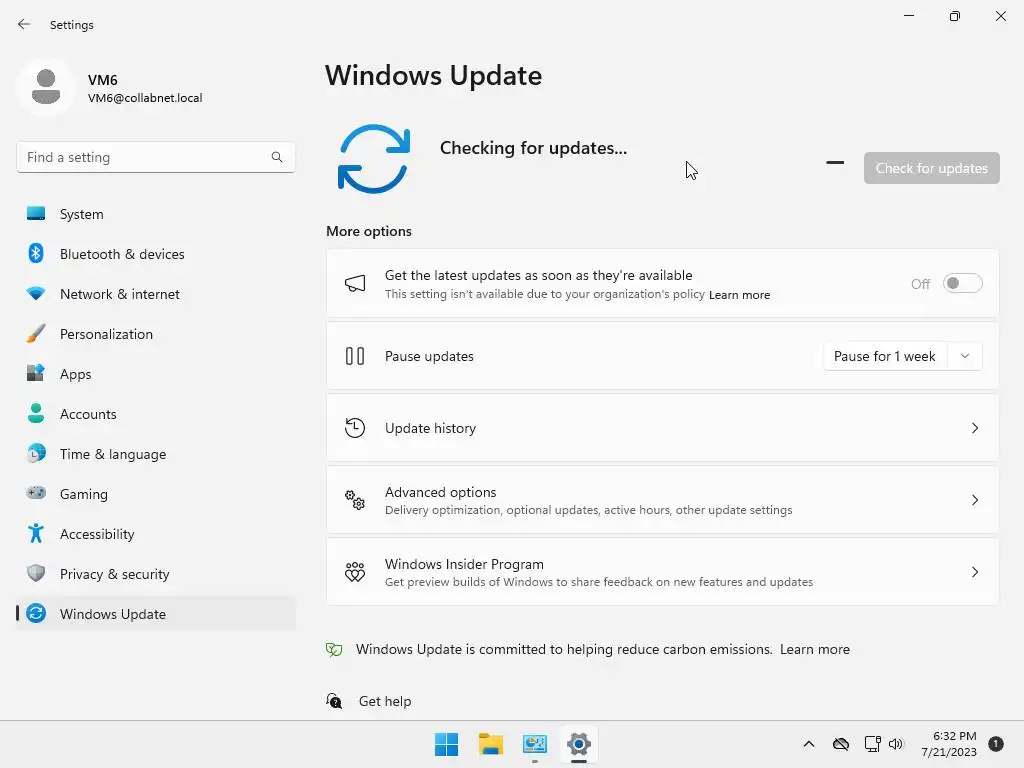Click the Windows Insider hearts icon

355,572
